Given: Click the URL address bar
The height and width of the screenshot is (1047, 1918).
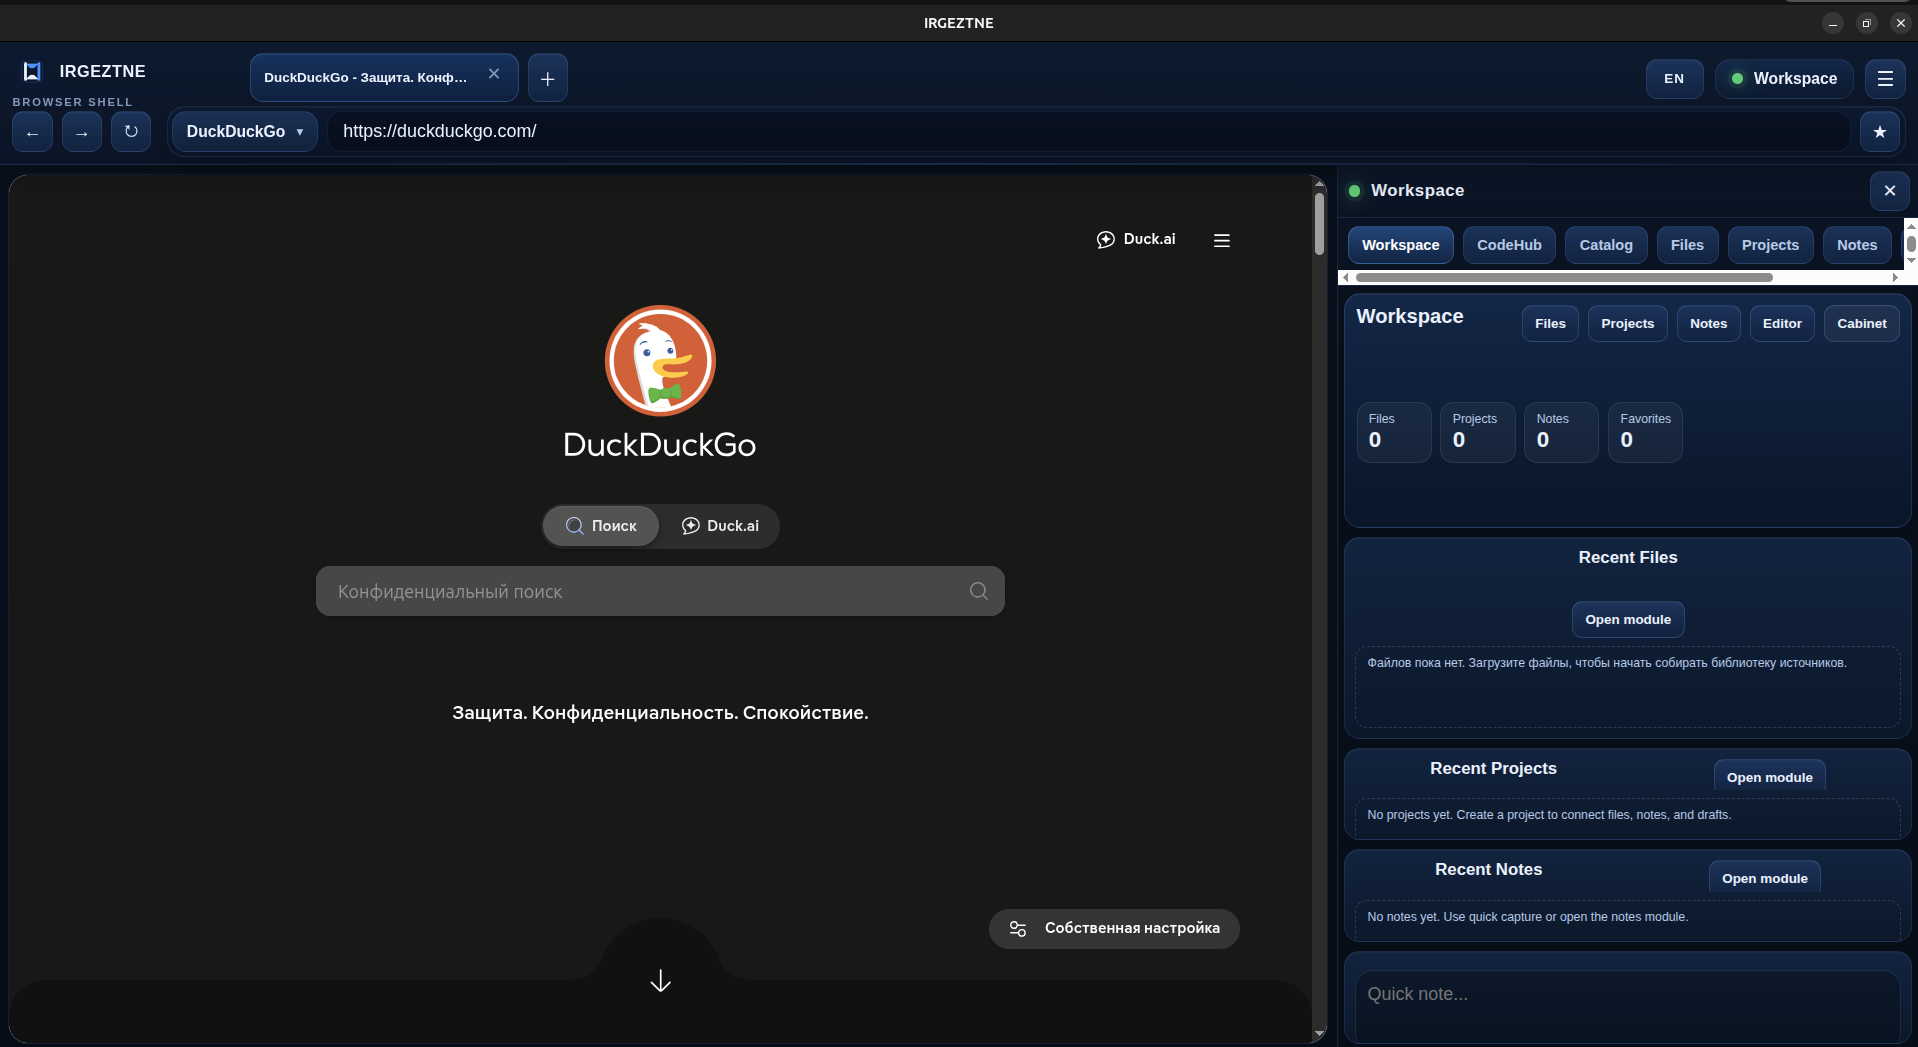Looking at the screenshot, I should point(1089,132).
